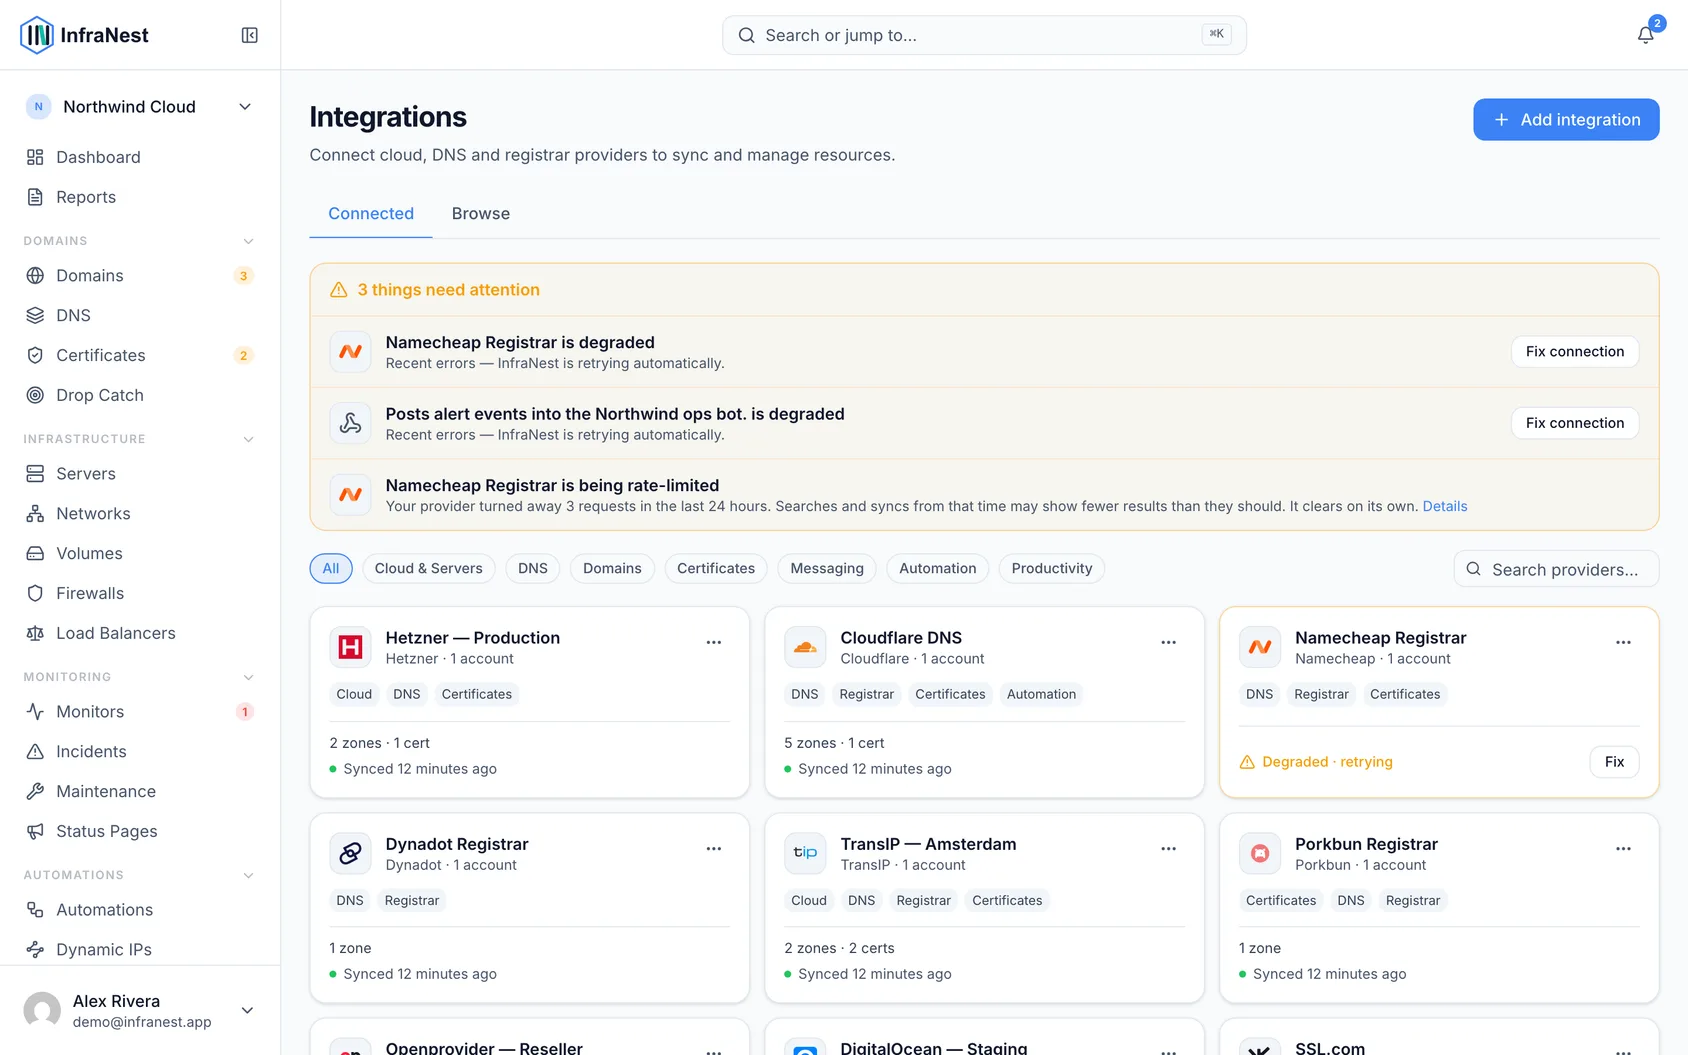Screen dimensions: 1688x1055
Task: Filter integrations by Productivity
Action: click(1052, 568)
